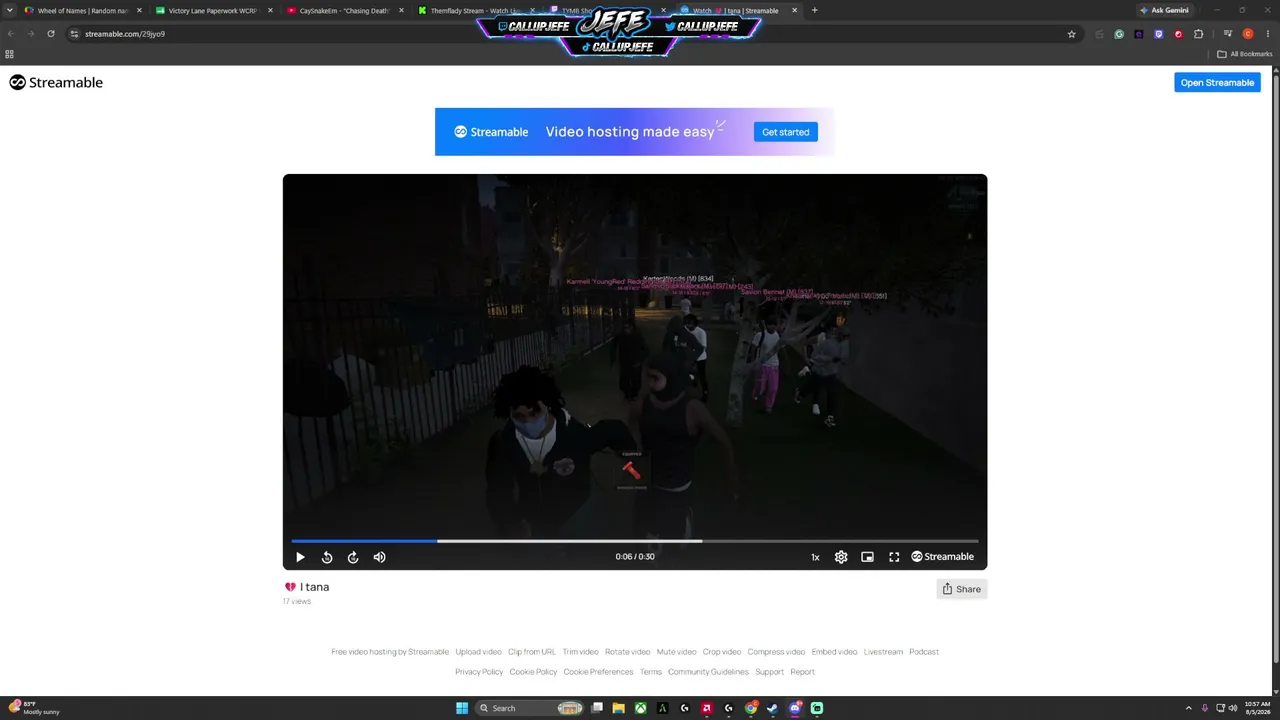Play the Streamable video
This screenshot has width=1280, height=720.
point(300,557)
